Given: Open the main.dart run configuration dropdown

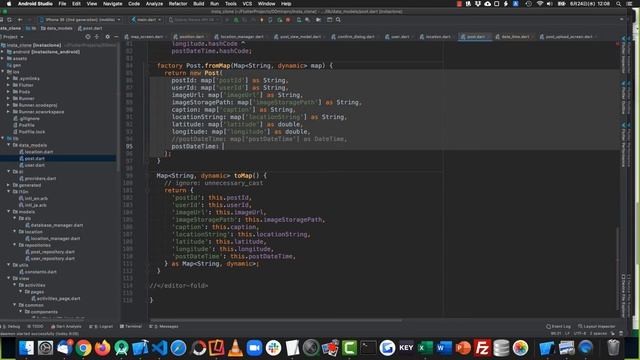Looking at the screenshot, I should pos(147,20).
